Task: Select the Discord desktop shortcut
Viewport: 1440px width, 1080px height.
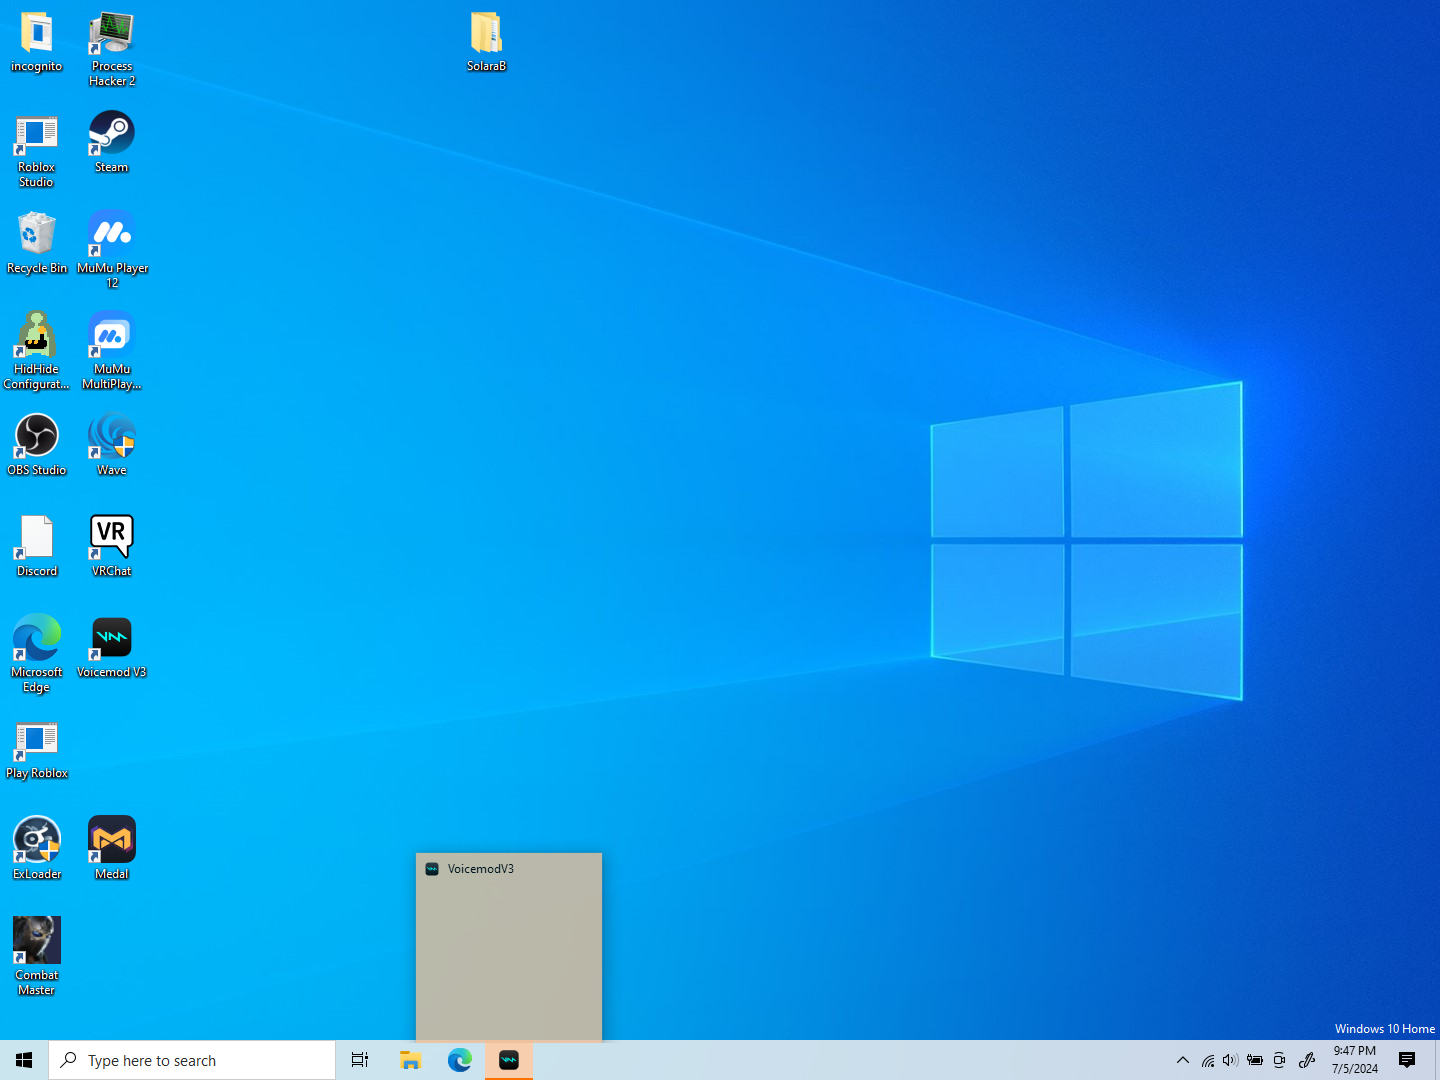Action: click(37, 546)
